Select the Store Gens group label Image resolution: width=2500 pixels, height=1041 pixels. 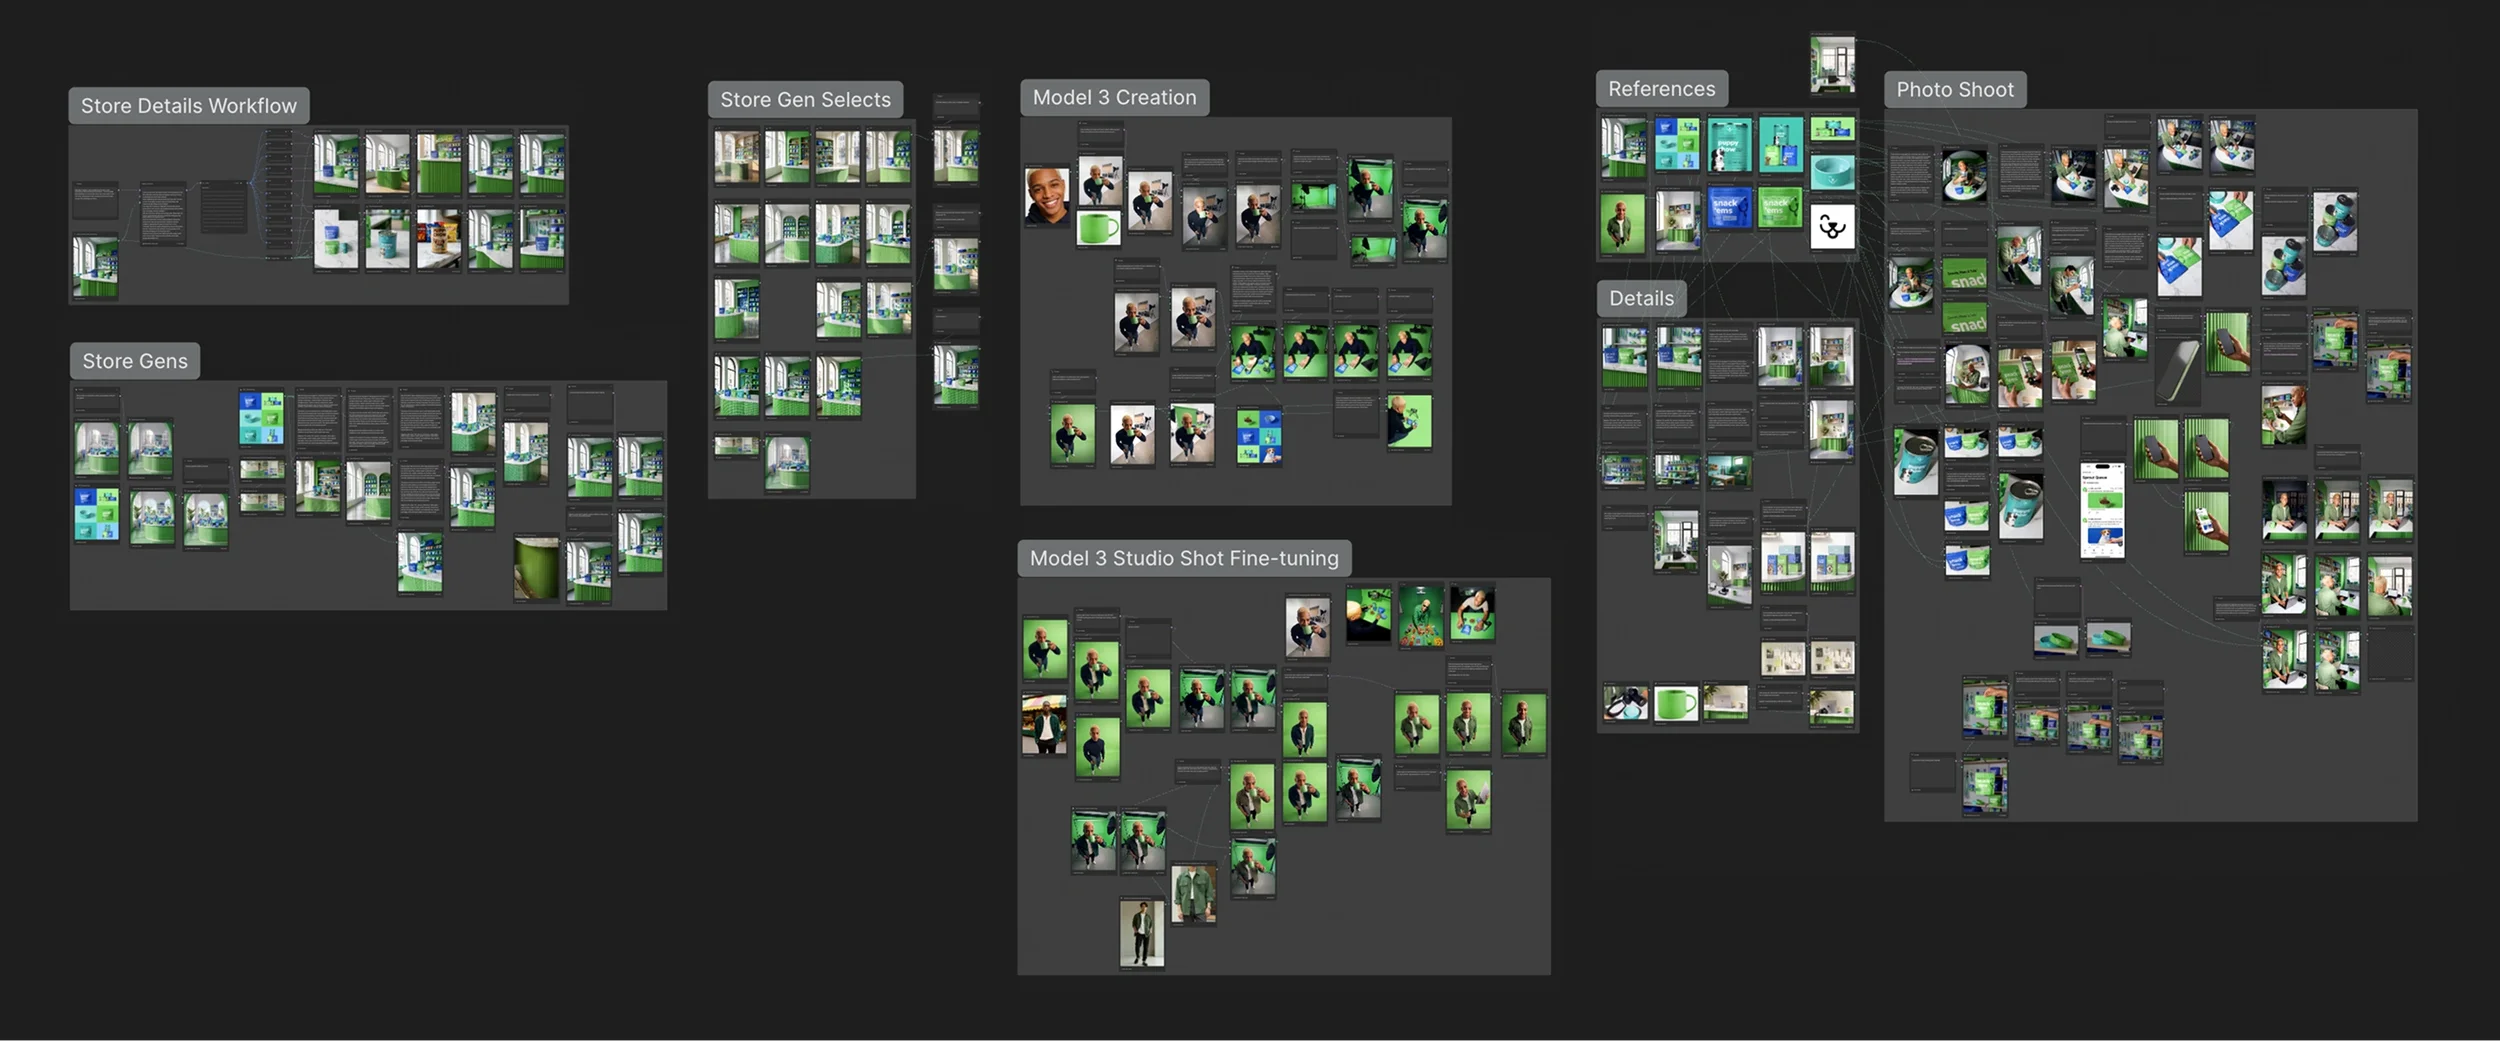135,361
